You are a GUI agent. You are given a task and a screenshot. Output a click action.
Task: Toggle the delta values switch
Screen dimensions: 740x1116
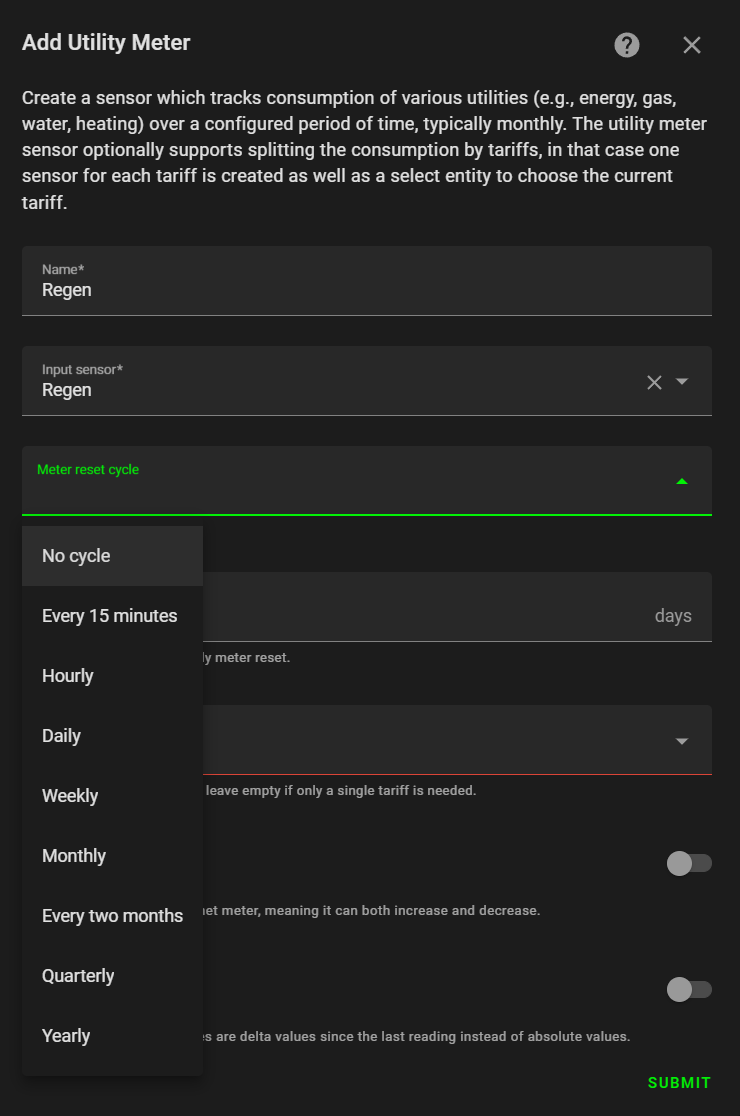[689, 989]
